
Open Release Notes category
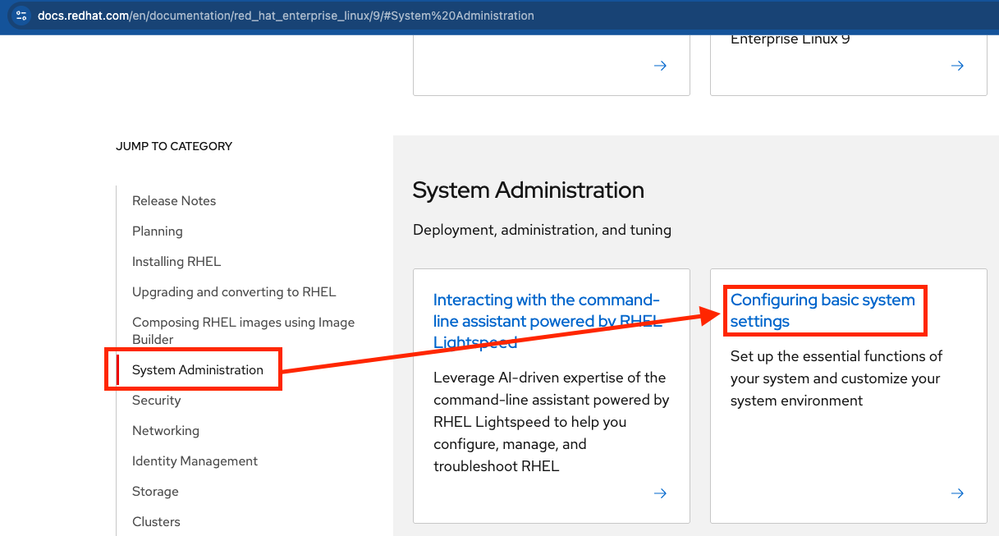coord(174,201)
